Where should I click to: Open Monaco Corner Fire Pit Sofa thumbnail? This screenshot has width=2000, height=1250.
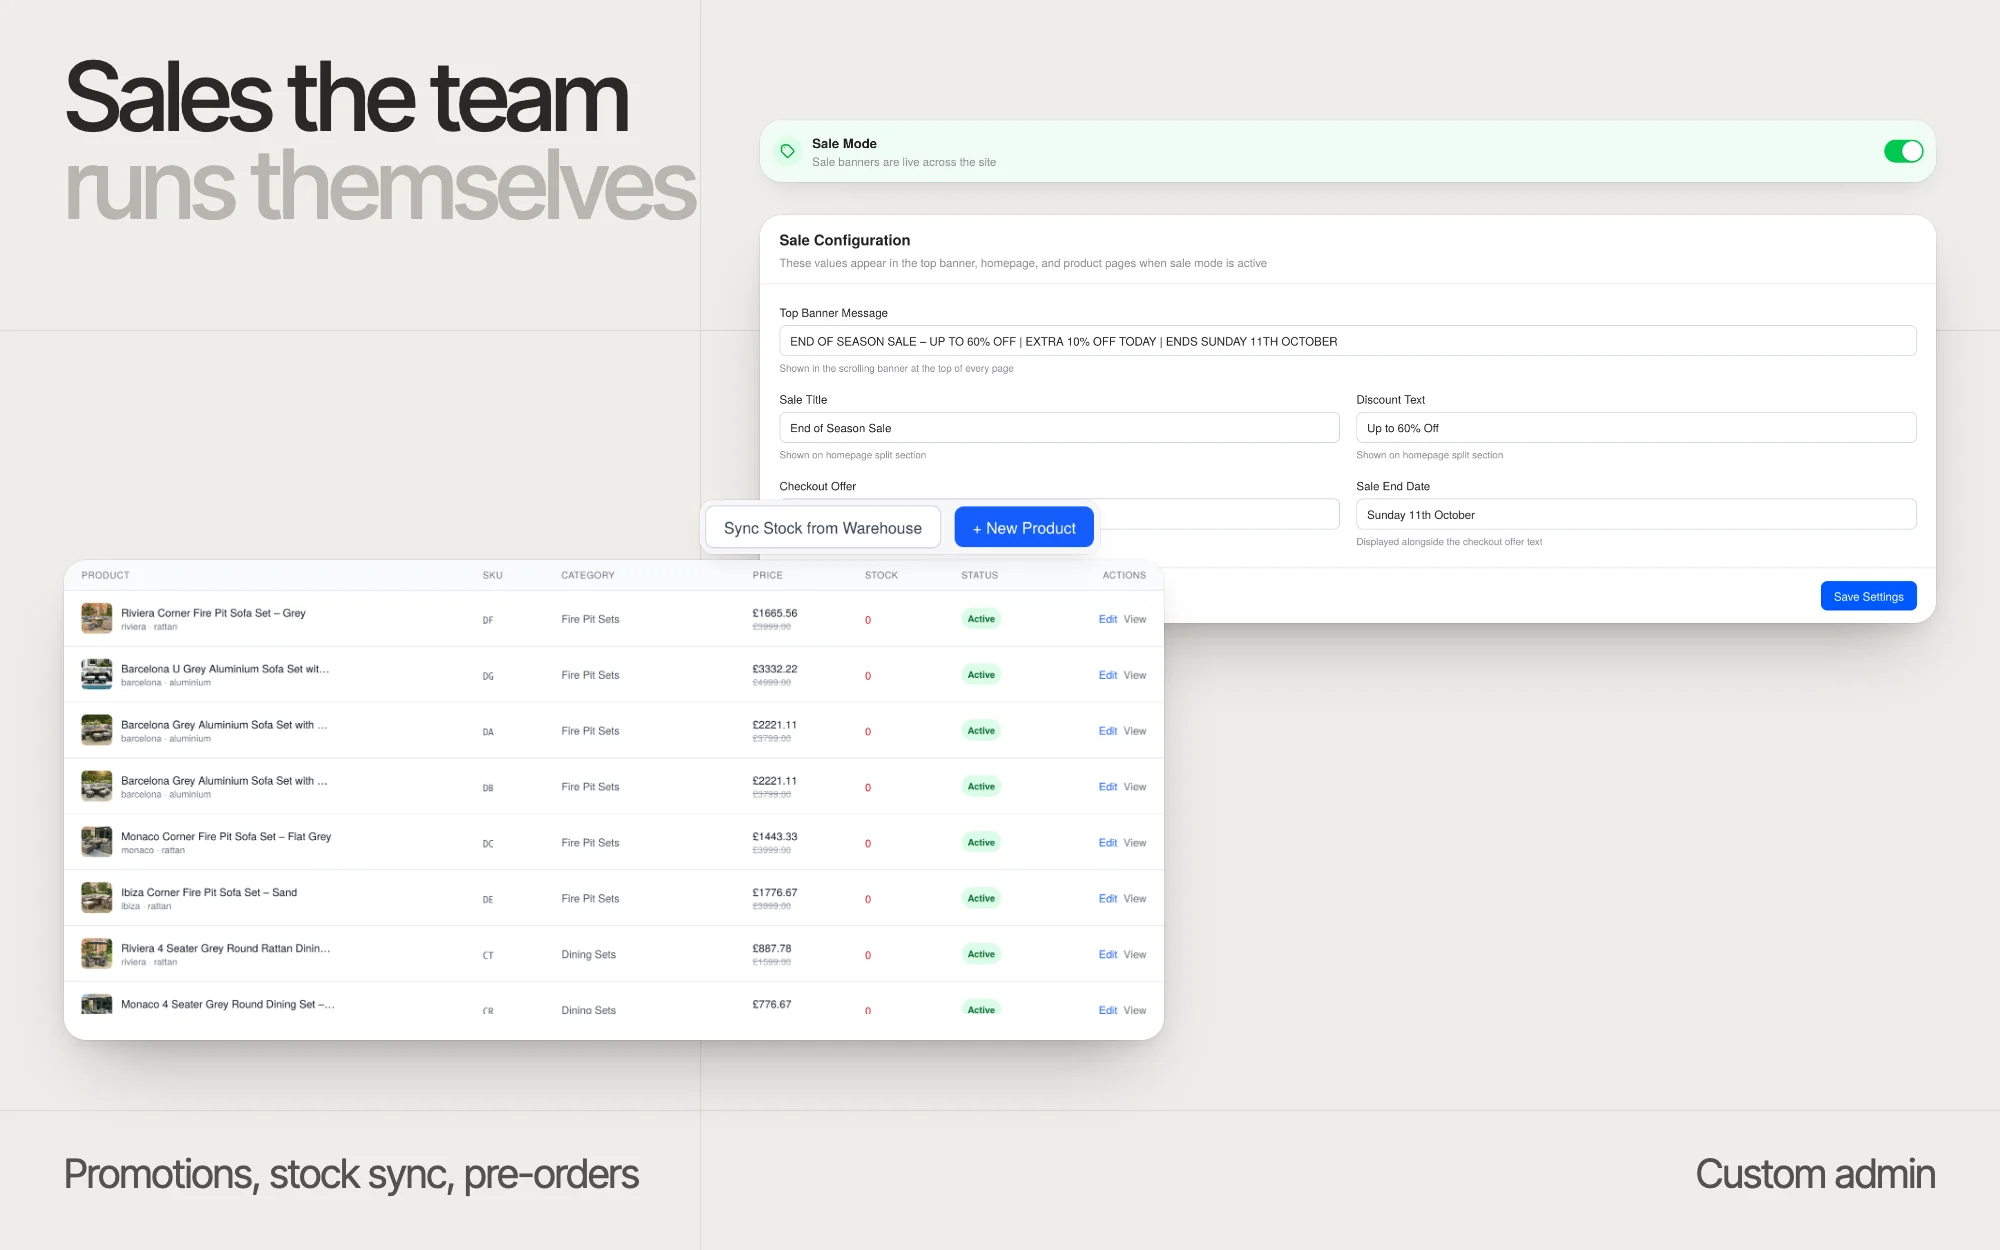(x=97, y=842)
